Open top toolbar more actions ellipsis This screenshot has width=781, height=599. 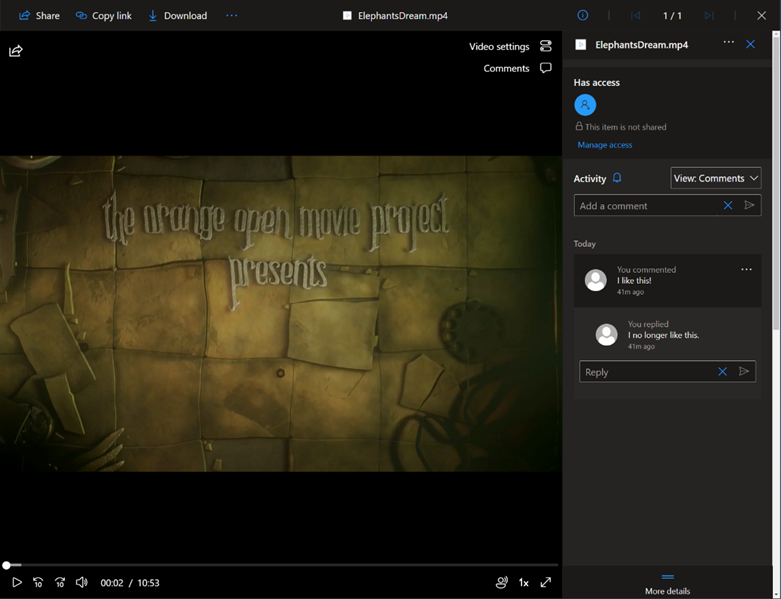(232, 15)
